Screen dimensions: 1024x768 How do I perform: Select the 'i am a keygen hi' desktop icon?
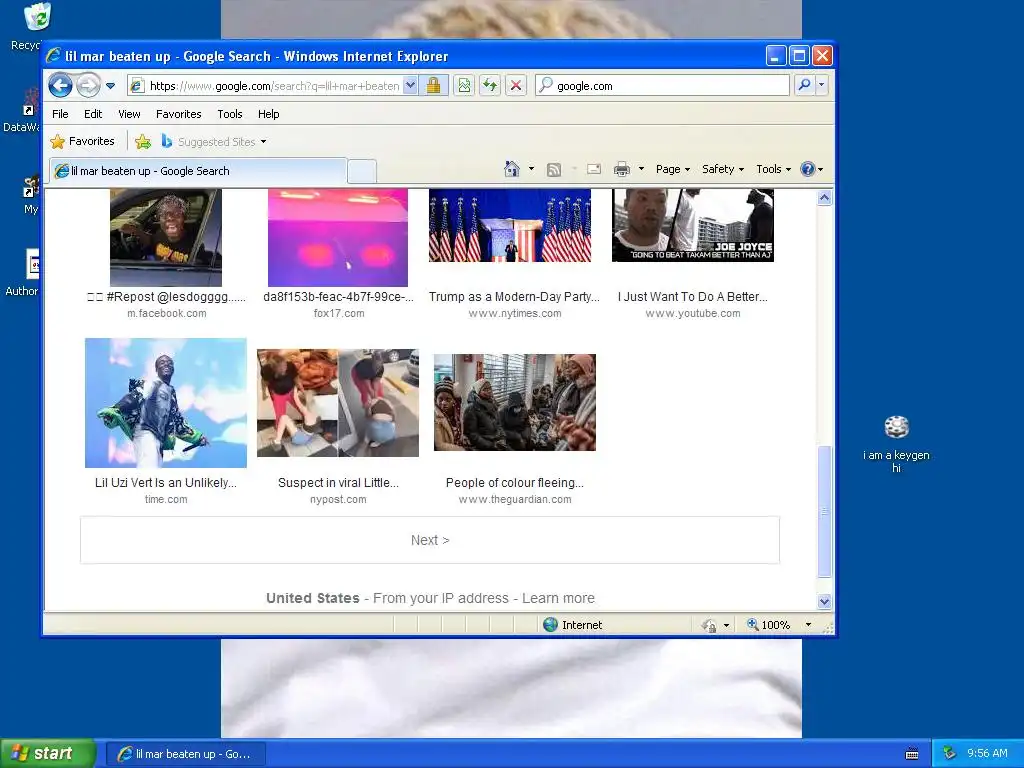click(896, 443)
